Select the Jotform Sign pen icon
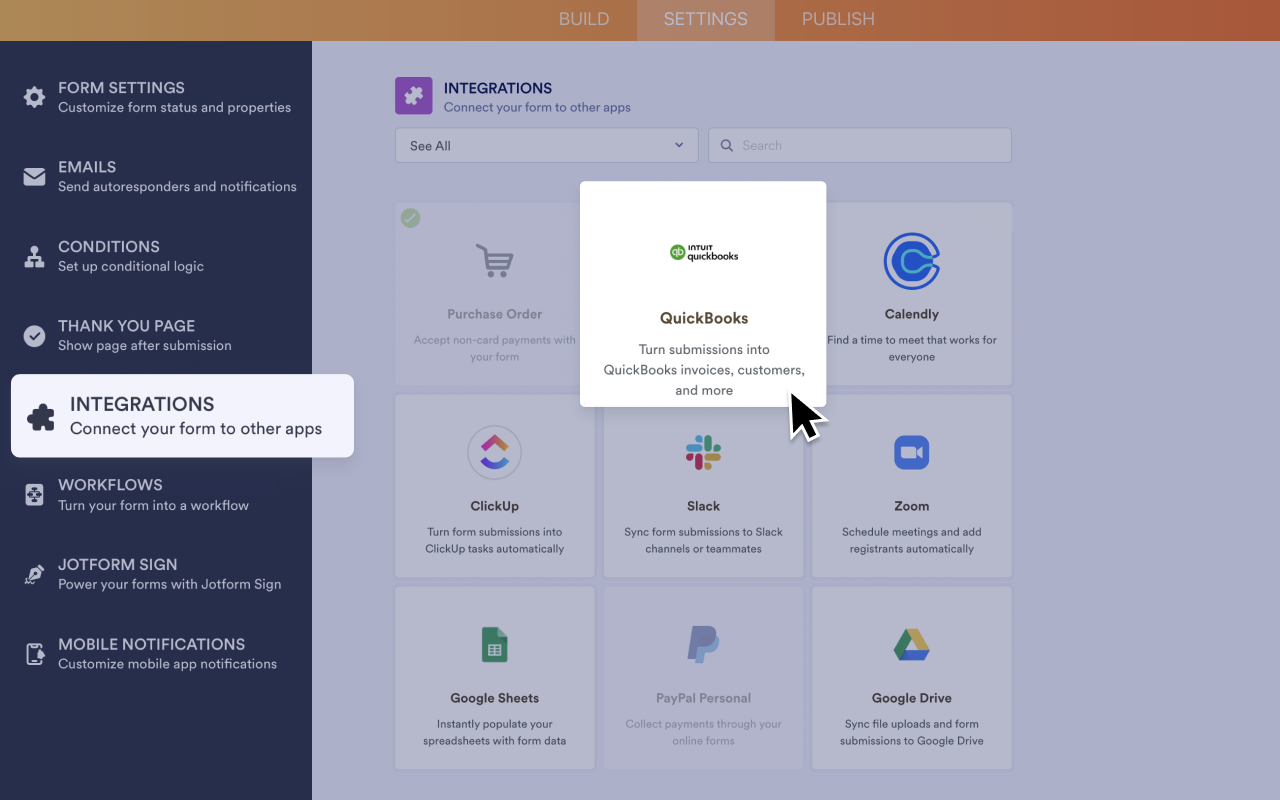The width and height of the screenshot is (1280, 800). point(33,574)
